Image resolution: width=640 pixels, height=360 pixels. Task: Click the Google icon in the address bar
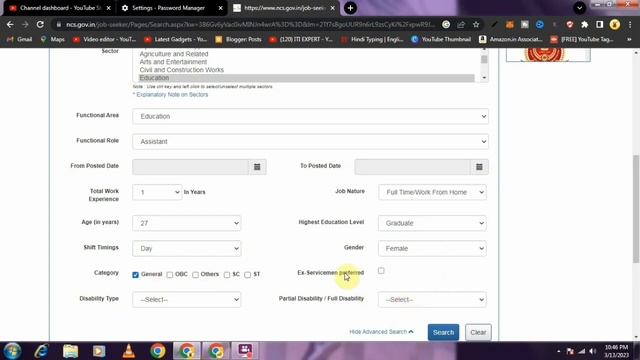tap(446, 24)
